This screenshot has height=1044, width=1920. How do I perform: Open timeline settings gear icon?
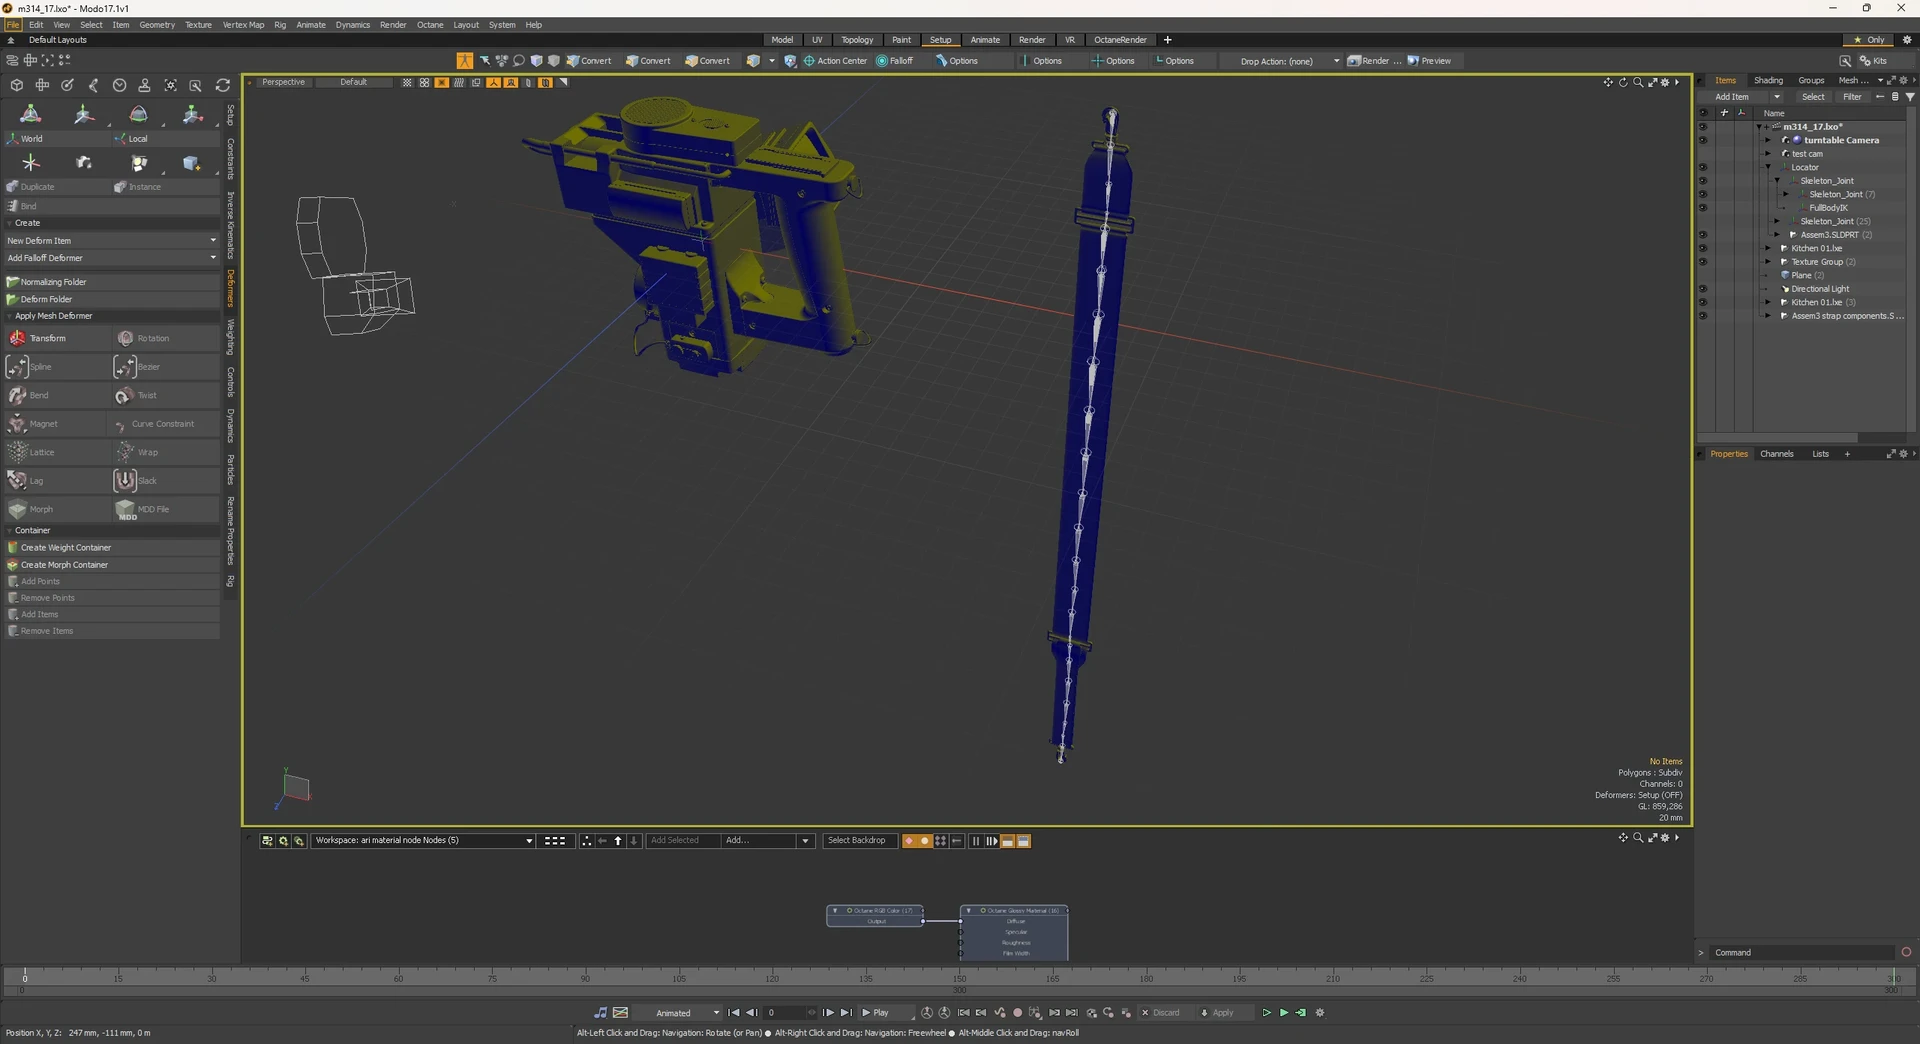point(1320,1012)
